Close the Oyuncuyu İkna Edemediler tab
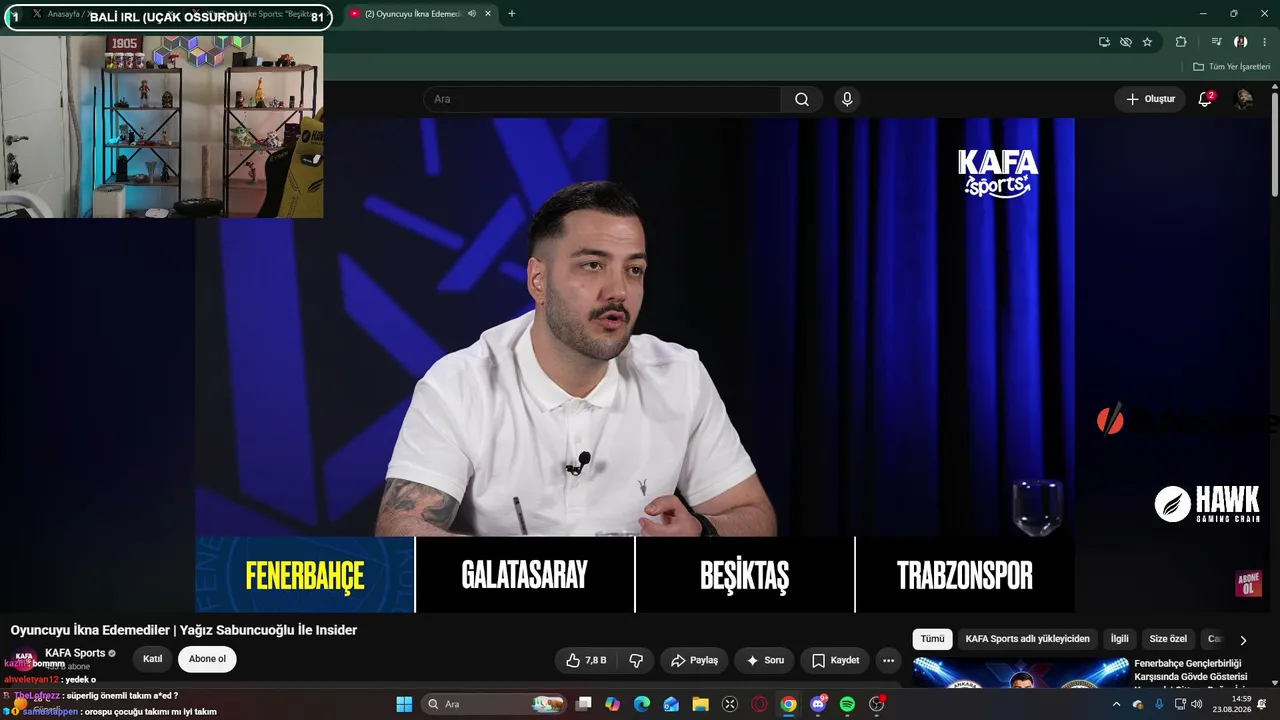This screenshot has width=1280, height=720. [487, 14]
